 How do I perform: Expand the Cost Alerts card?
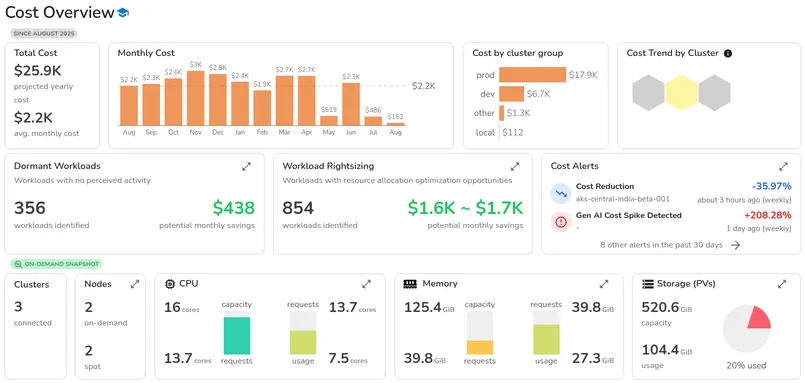pos(783,167)
